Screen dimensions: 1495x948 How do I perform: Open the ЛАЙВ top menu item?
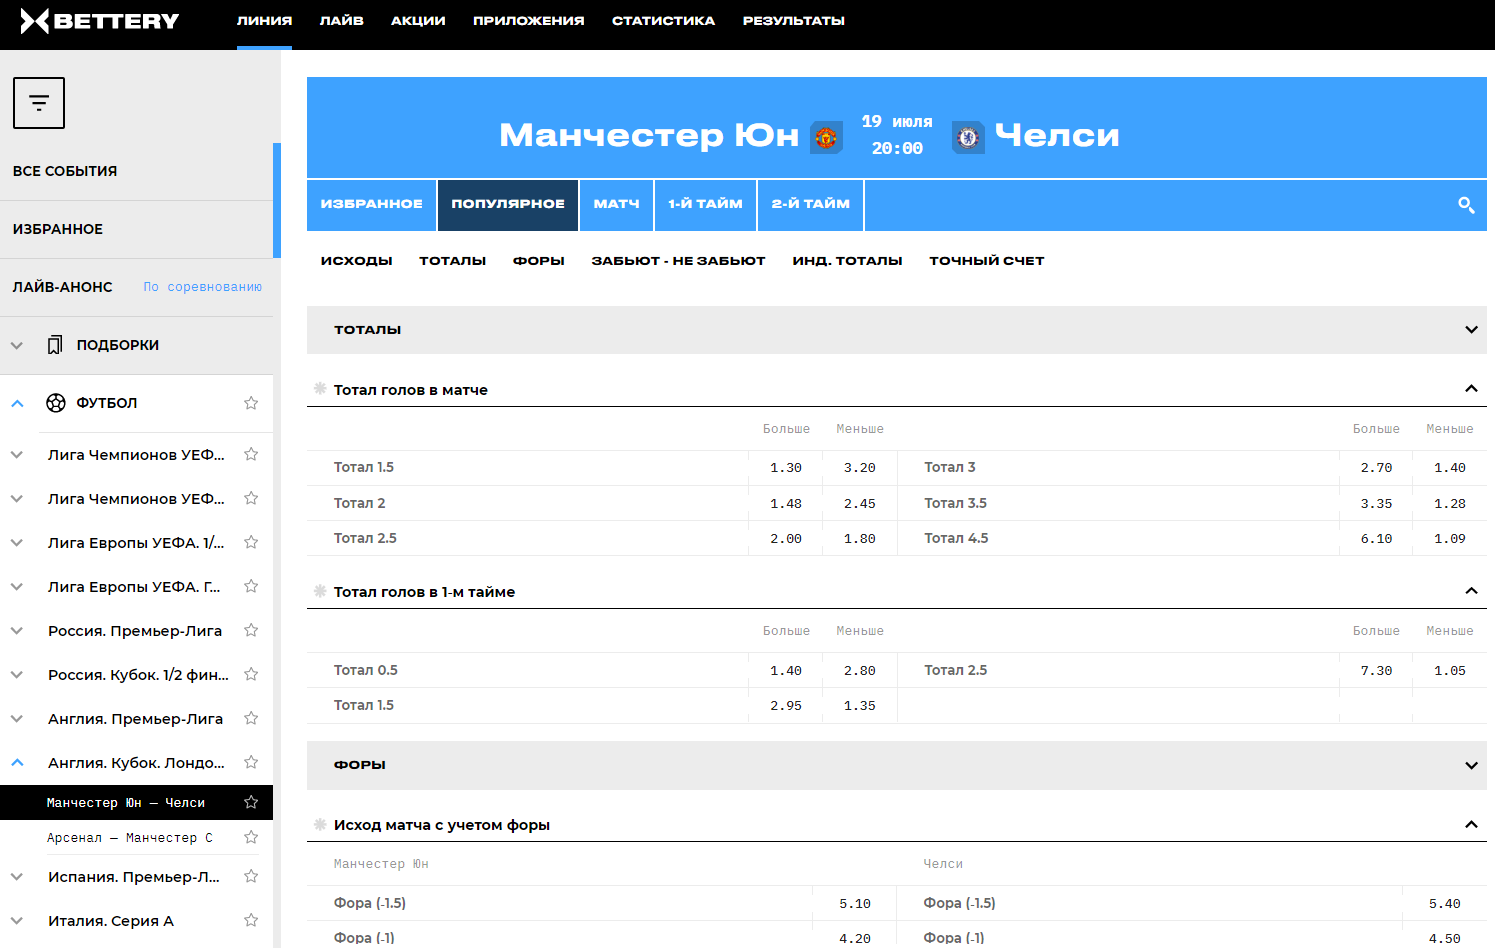click(342, 20)
